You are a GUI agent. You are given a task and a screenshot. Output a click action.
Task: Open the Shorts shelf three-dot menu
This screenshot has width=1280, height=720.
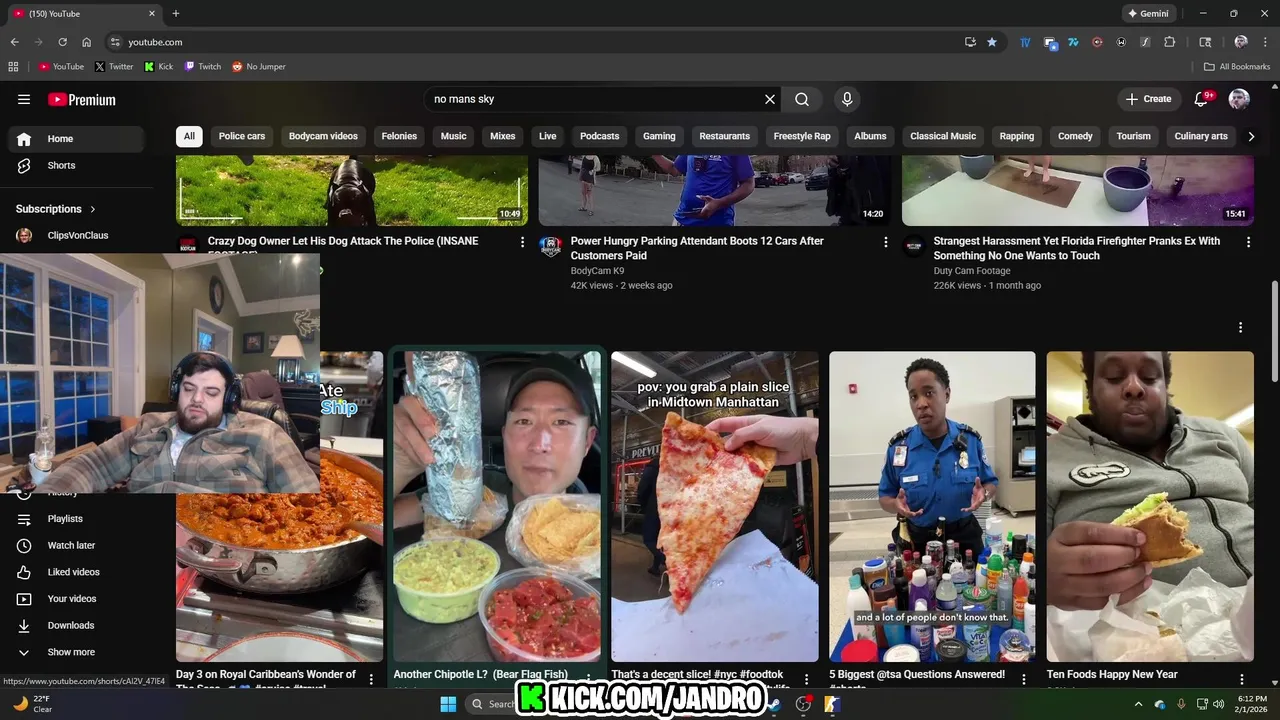click(1241, 328)
